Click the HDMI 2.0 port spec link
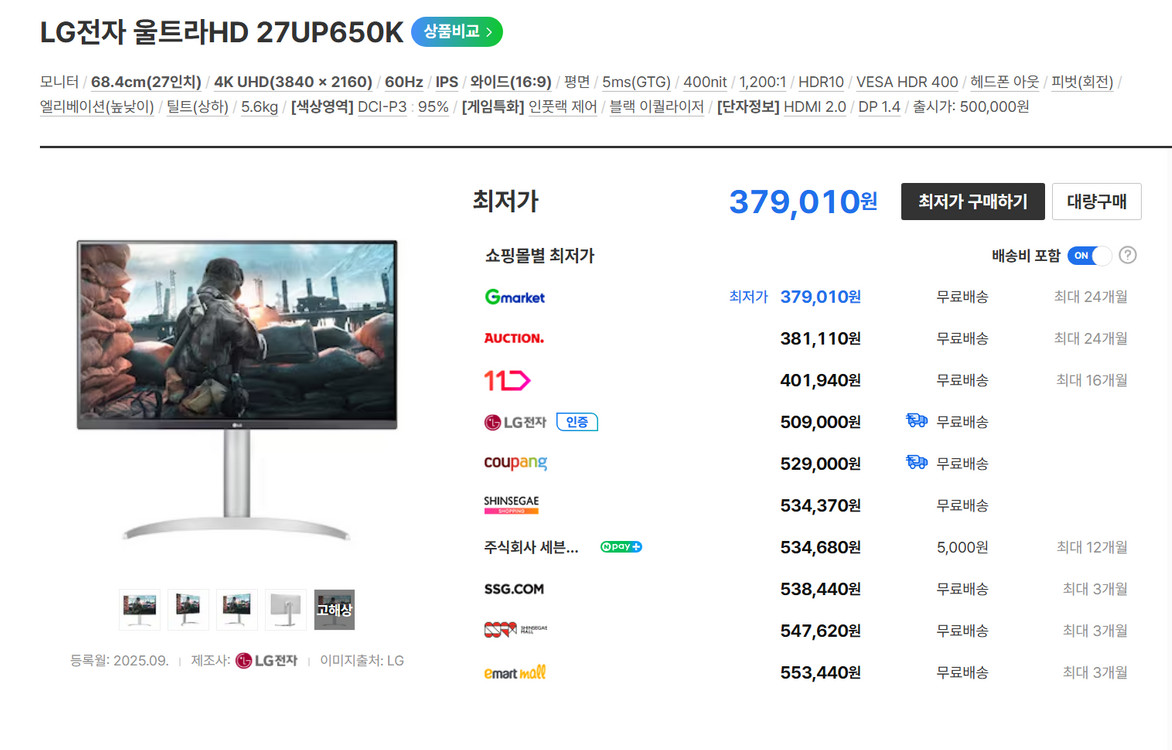1172x750 pixels. point(815,107)
